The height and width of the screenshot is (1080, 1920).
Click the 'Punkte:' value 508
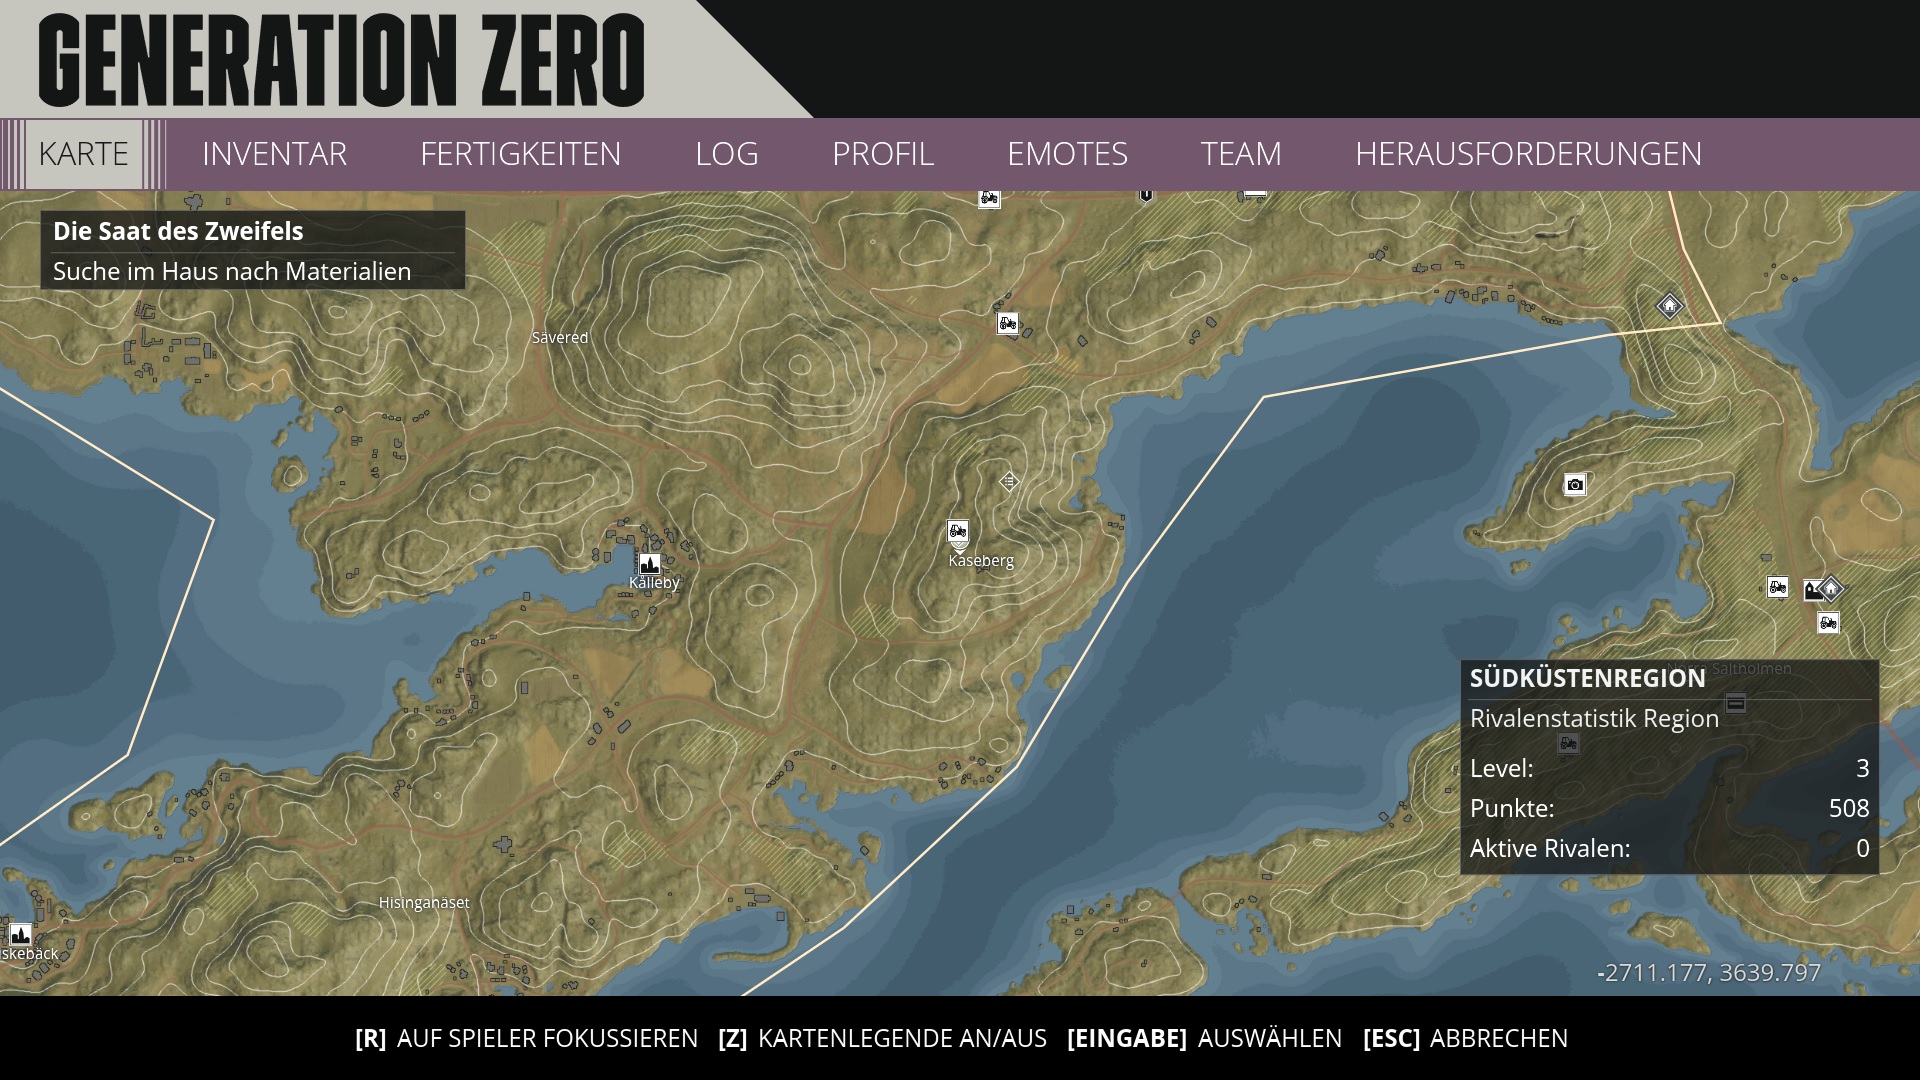click(x=1849, y=808)
